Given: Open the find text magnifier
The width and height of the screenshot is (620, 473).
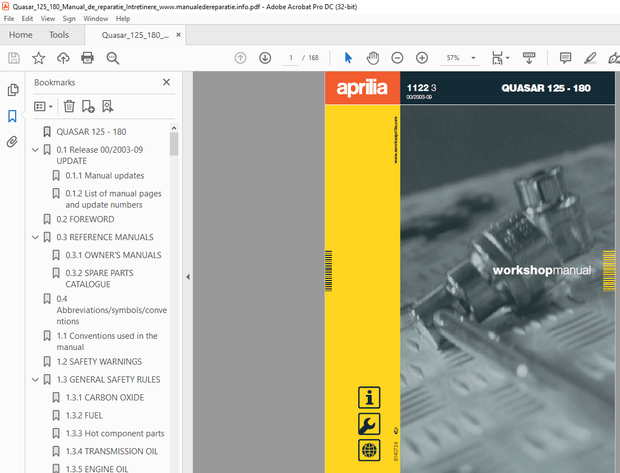Looking at the screenshot, I should point(113,58).
